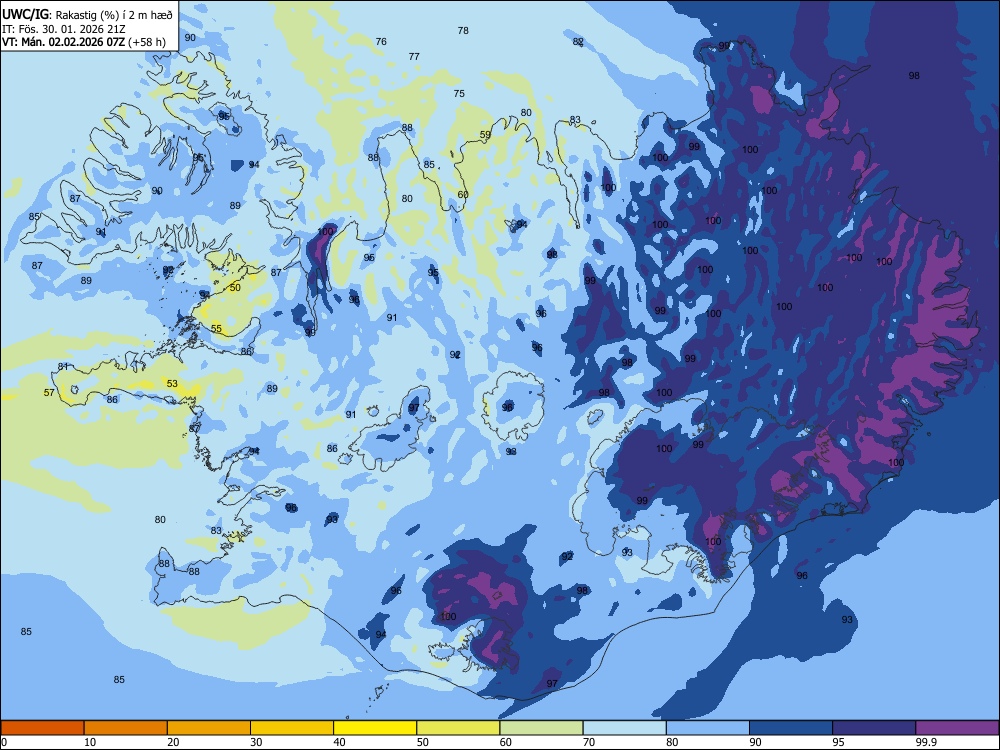Click the 30 label on the colour scale
This screenshot has width=1000, height=750.
pyautogui.click(x=256, y=742)
